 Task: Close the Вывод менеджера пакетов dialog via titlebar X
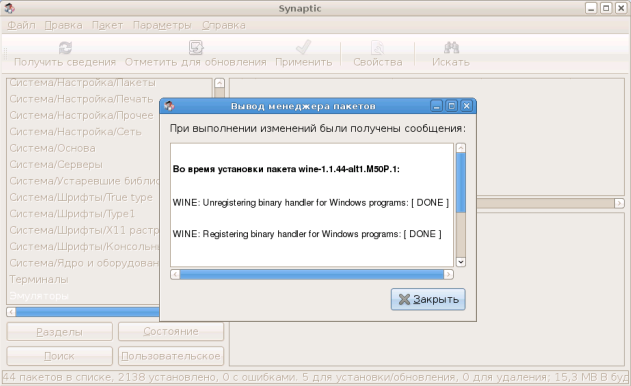pos(466,106)
